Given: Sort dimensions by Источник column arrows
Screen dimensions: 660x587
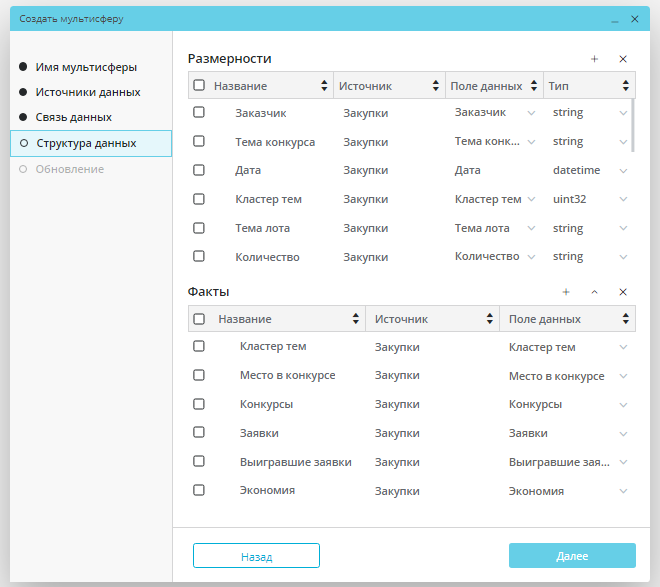Looking at the screenshot, I should click(436, 86).
